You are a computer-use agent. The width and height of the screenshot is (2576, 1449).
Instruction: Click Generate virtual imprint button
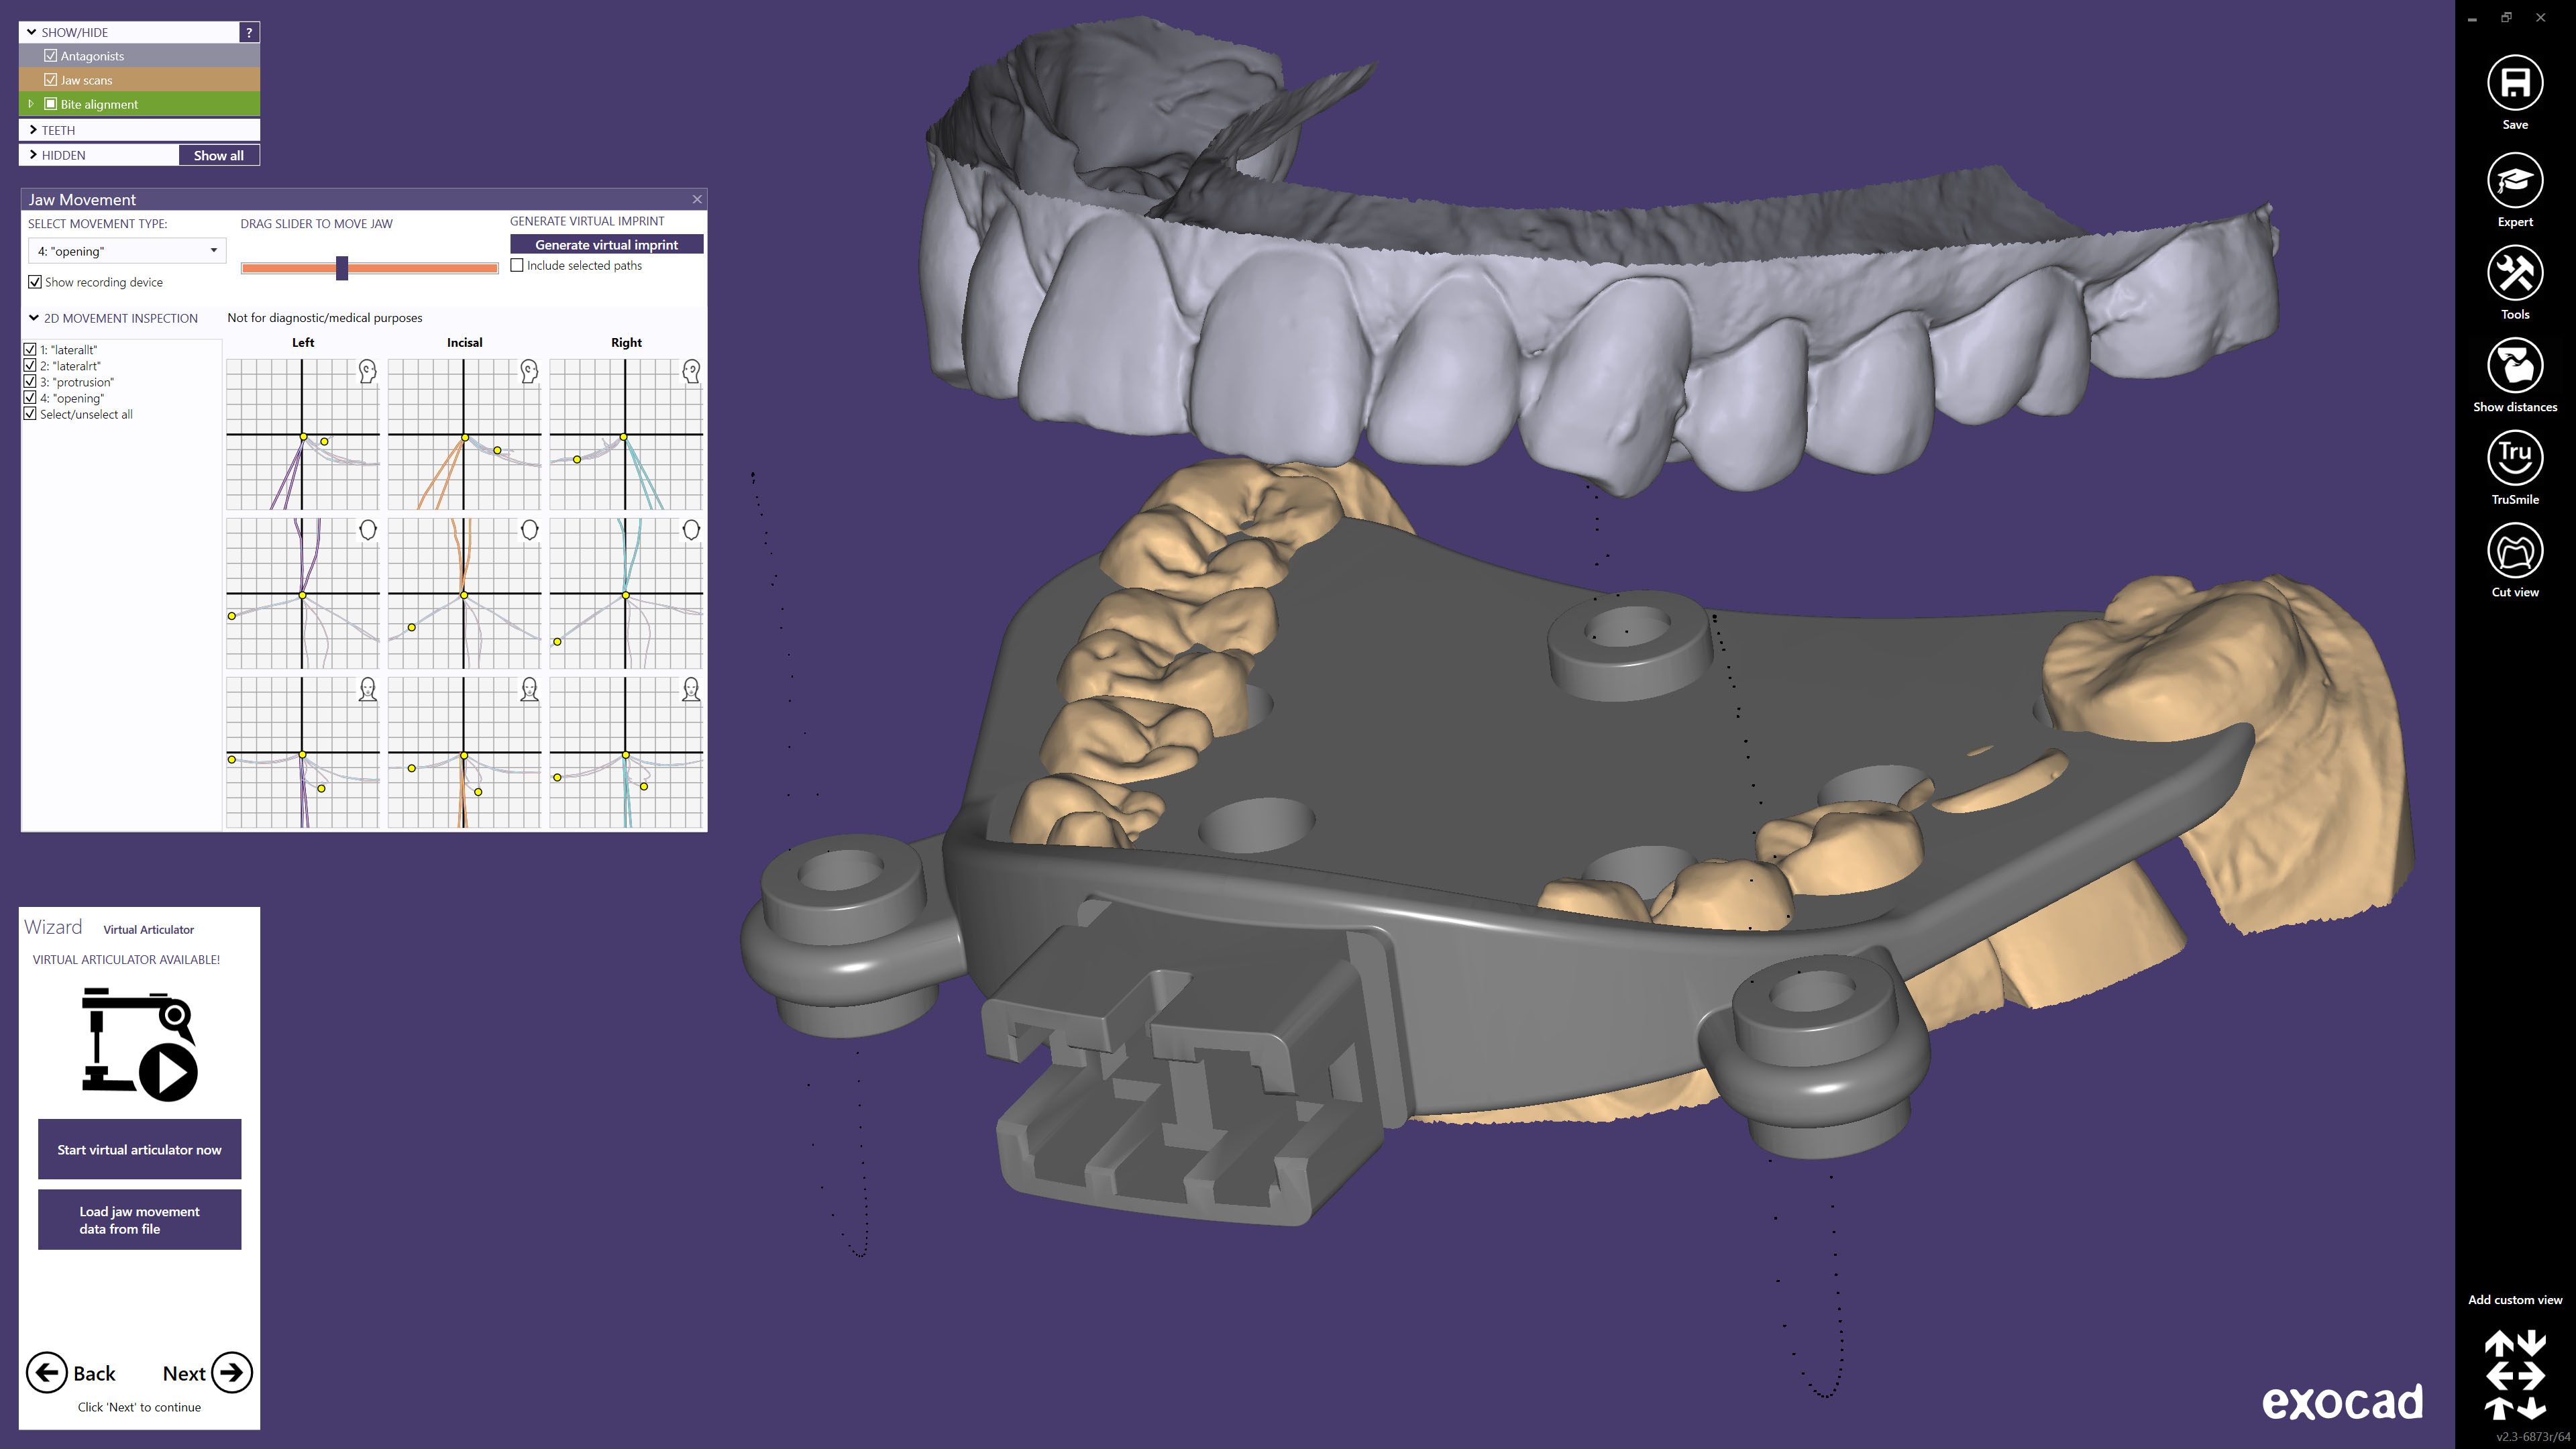606,244
